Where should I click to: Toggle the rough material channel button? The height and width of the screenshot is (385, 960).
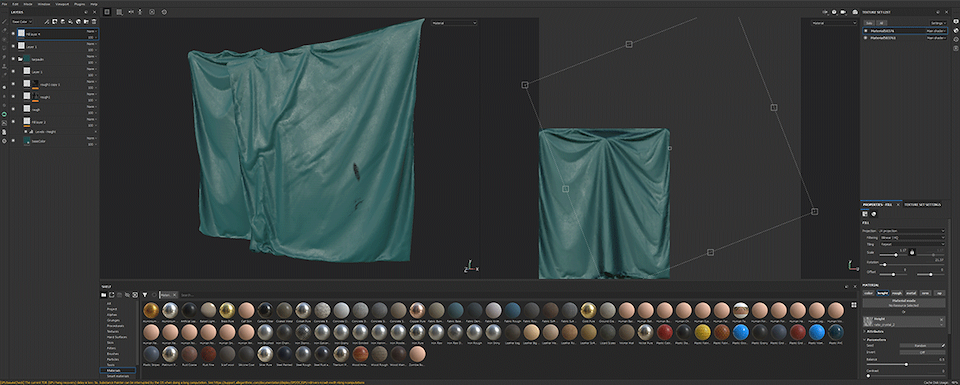click(897, 293)
